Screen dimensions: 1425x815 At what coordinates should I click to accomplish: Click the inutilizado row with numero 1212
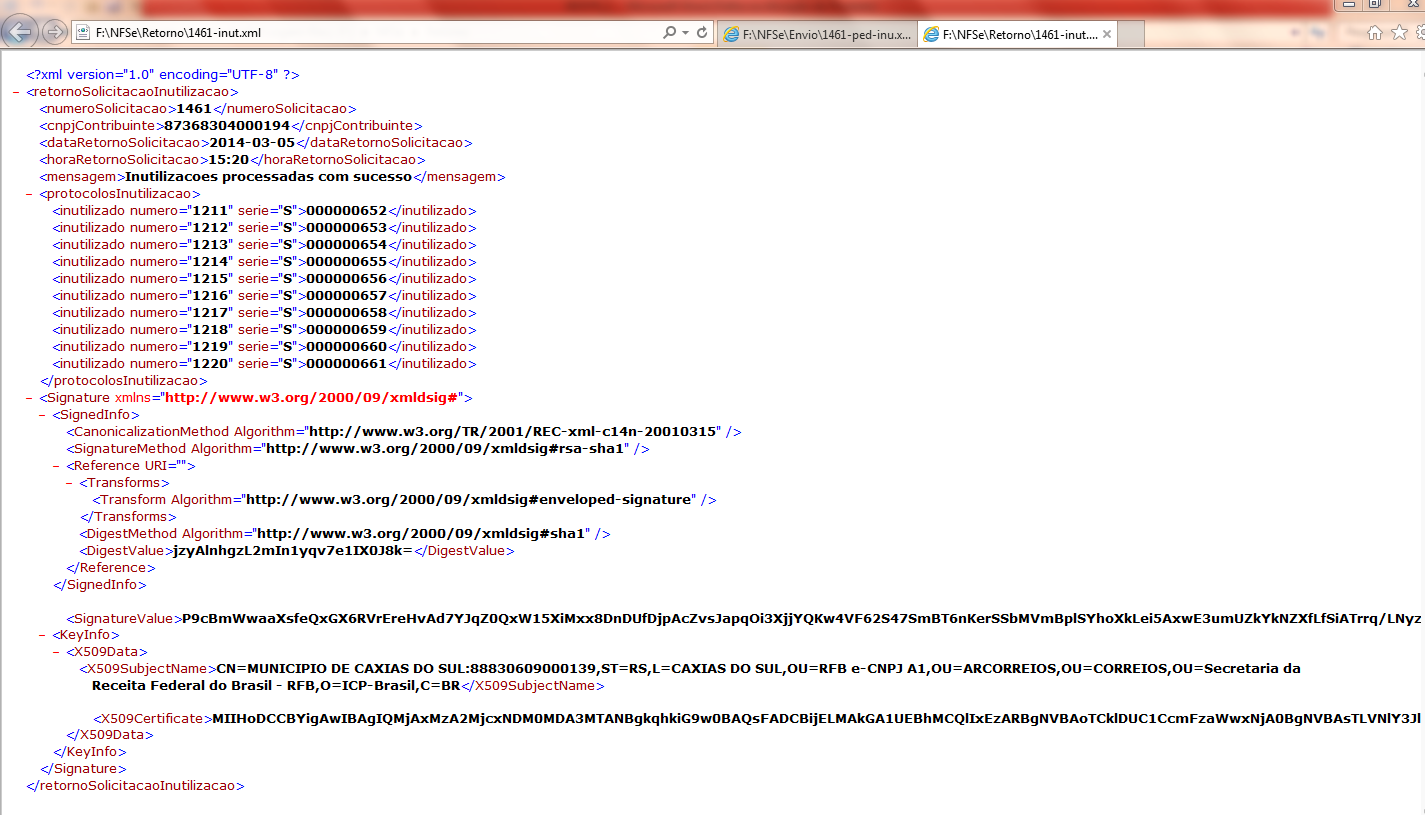[x=265, y=228]
